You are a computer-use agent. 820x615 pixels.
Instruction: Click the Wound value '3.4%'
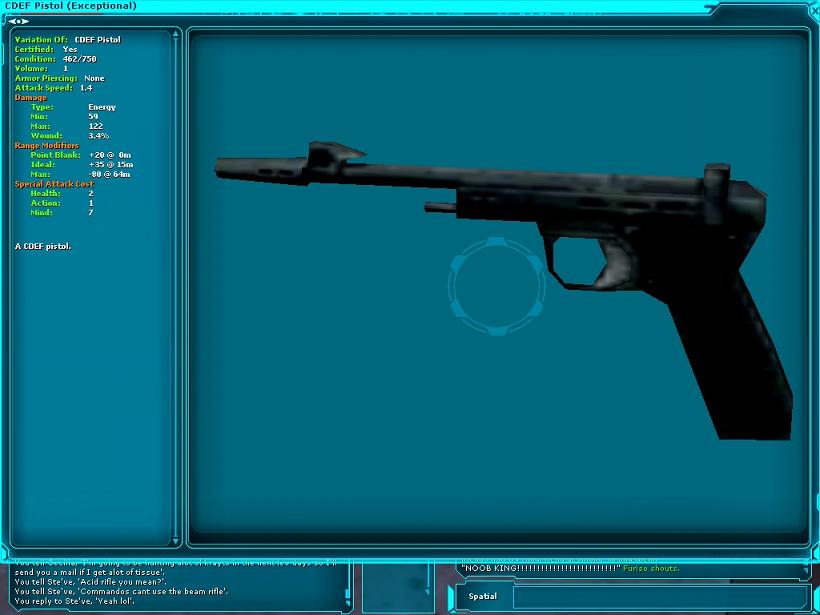(99, 136)
